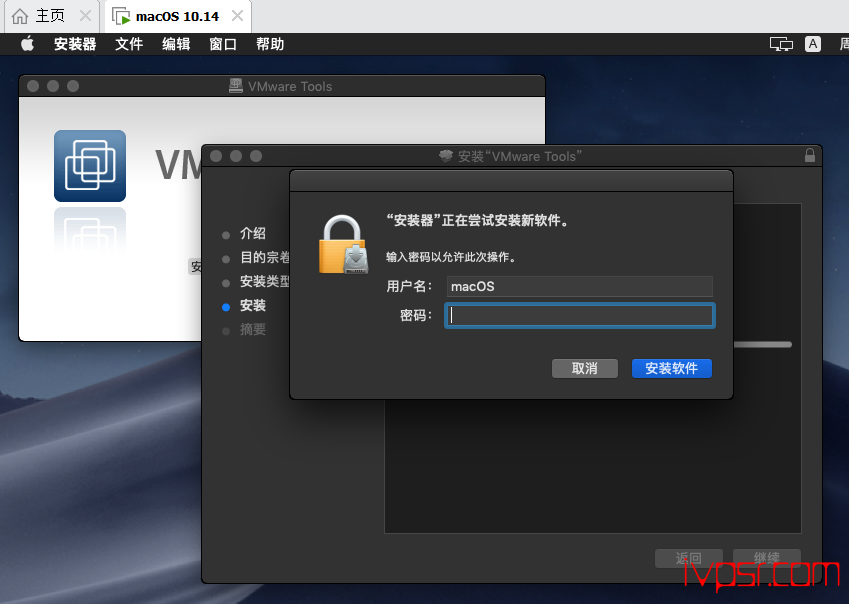Open the 帮助 menu
Viewport: 849px width, 604px height.
(270, 44)
